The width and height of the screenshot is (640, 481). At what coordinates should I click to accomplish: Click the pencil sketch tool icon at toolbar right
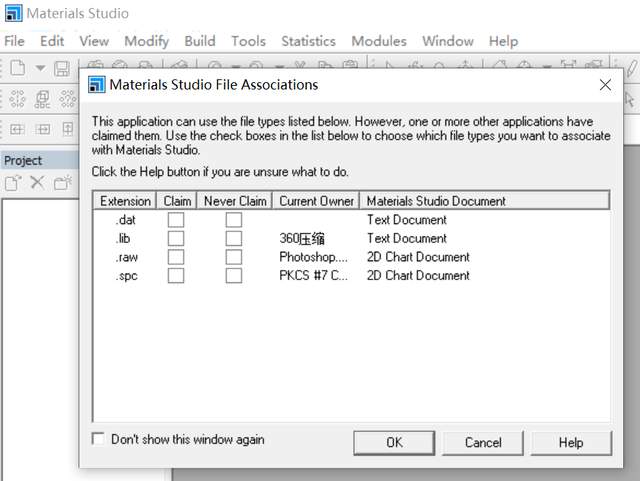632,68
